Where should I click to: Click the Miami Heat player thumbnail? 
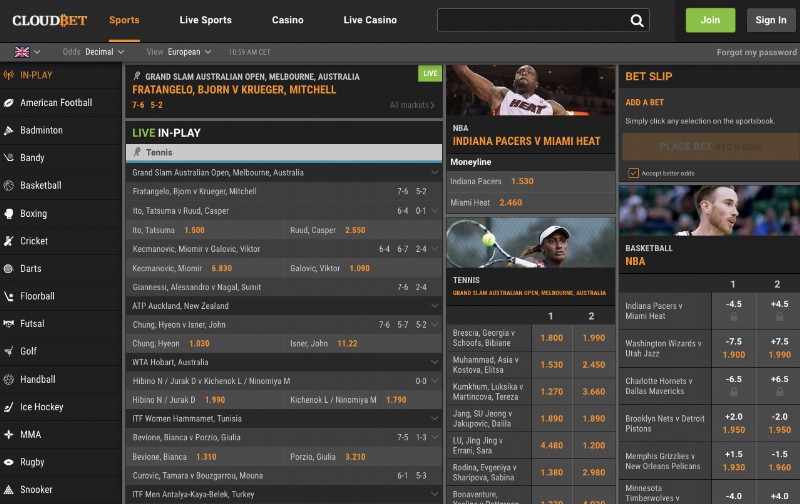click(531, 90)
